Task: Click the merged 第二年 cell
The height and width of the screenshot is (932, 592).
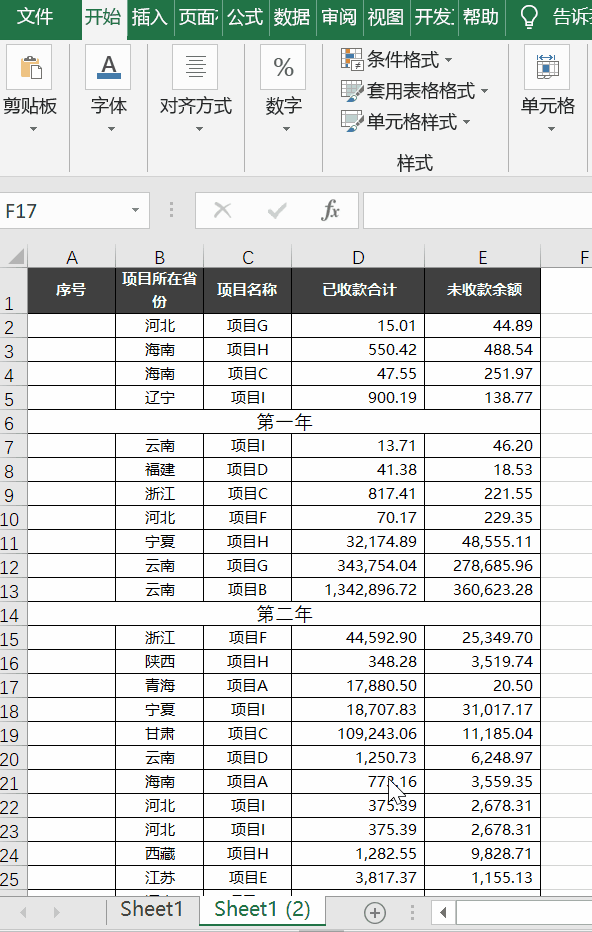Action: (x=284, y=614)
